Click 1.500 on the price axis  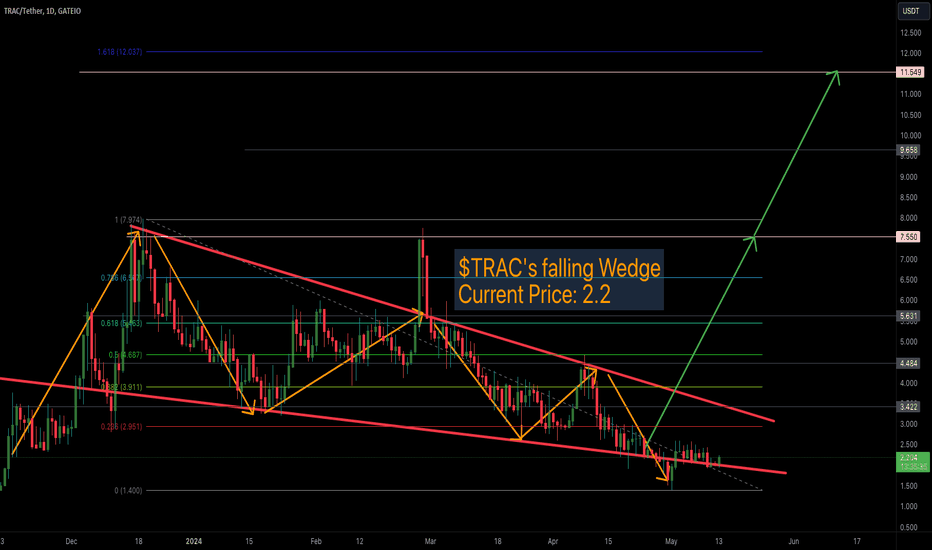coord(909,486)
